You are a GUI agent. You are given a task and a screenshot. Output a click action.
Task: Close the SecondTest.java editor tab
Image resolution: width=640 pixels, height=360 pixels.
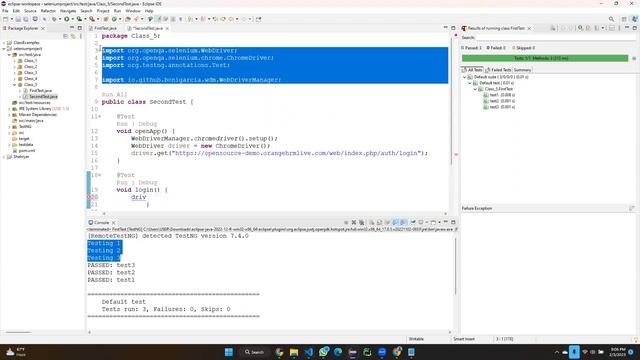(167, 28)
